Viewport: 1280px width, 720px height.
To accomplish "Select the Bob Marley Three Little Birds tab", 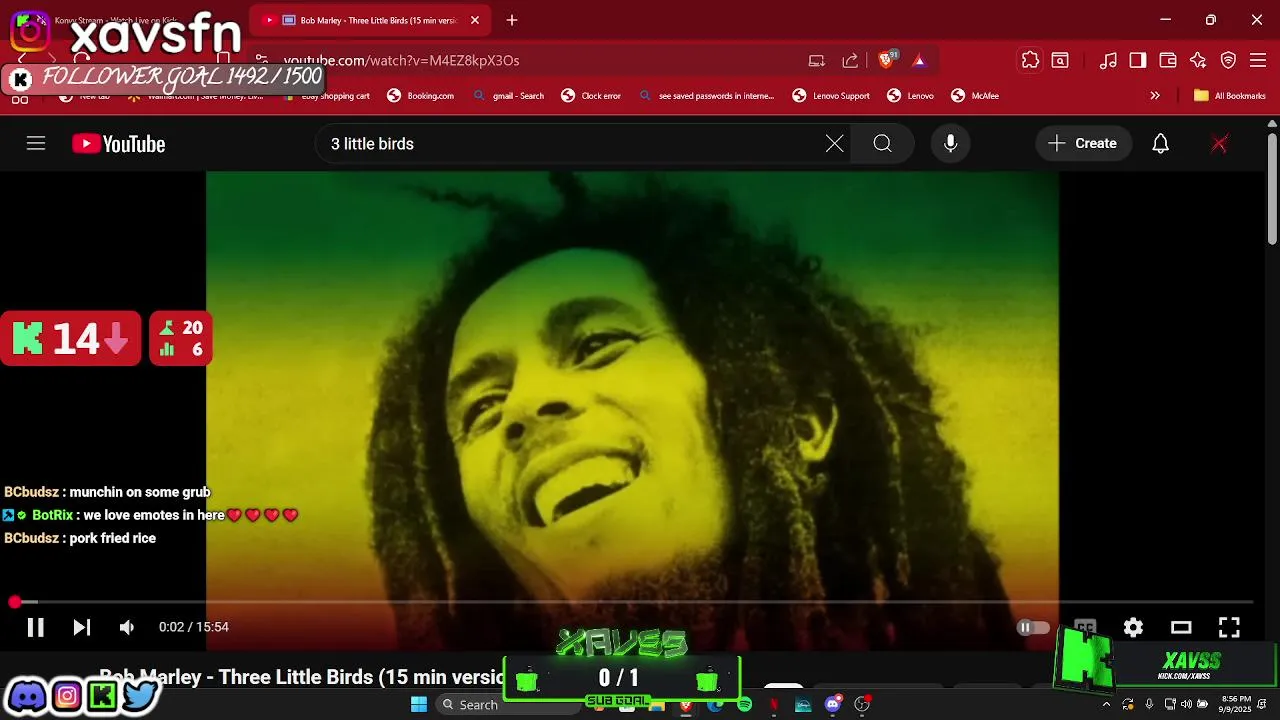I will point(368,20).
